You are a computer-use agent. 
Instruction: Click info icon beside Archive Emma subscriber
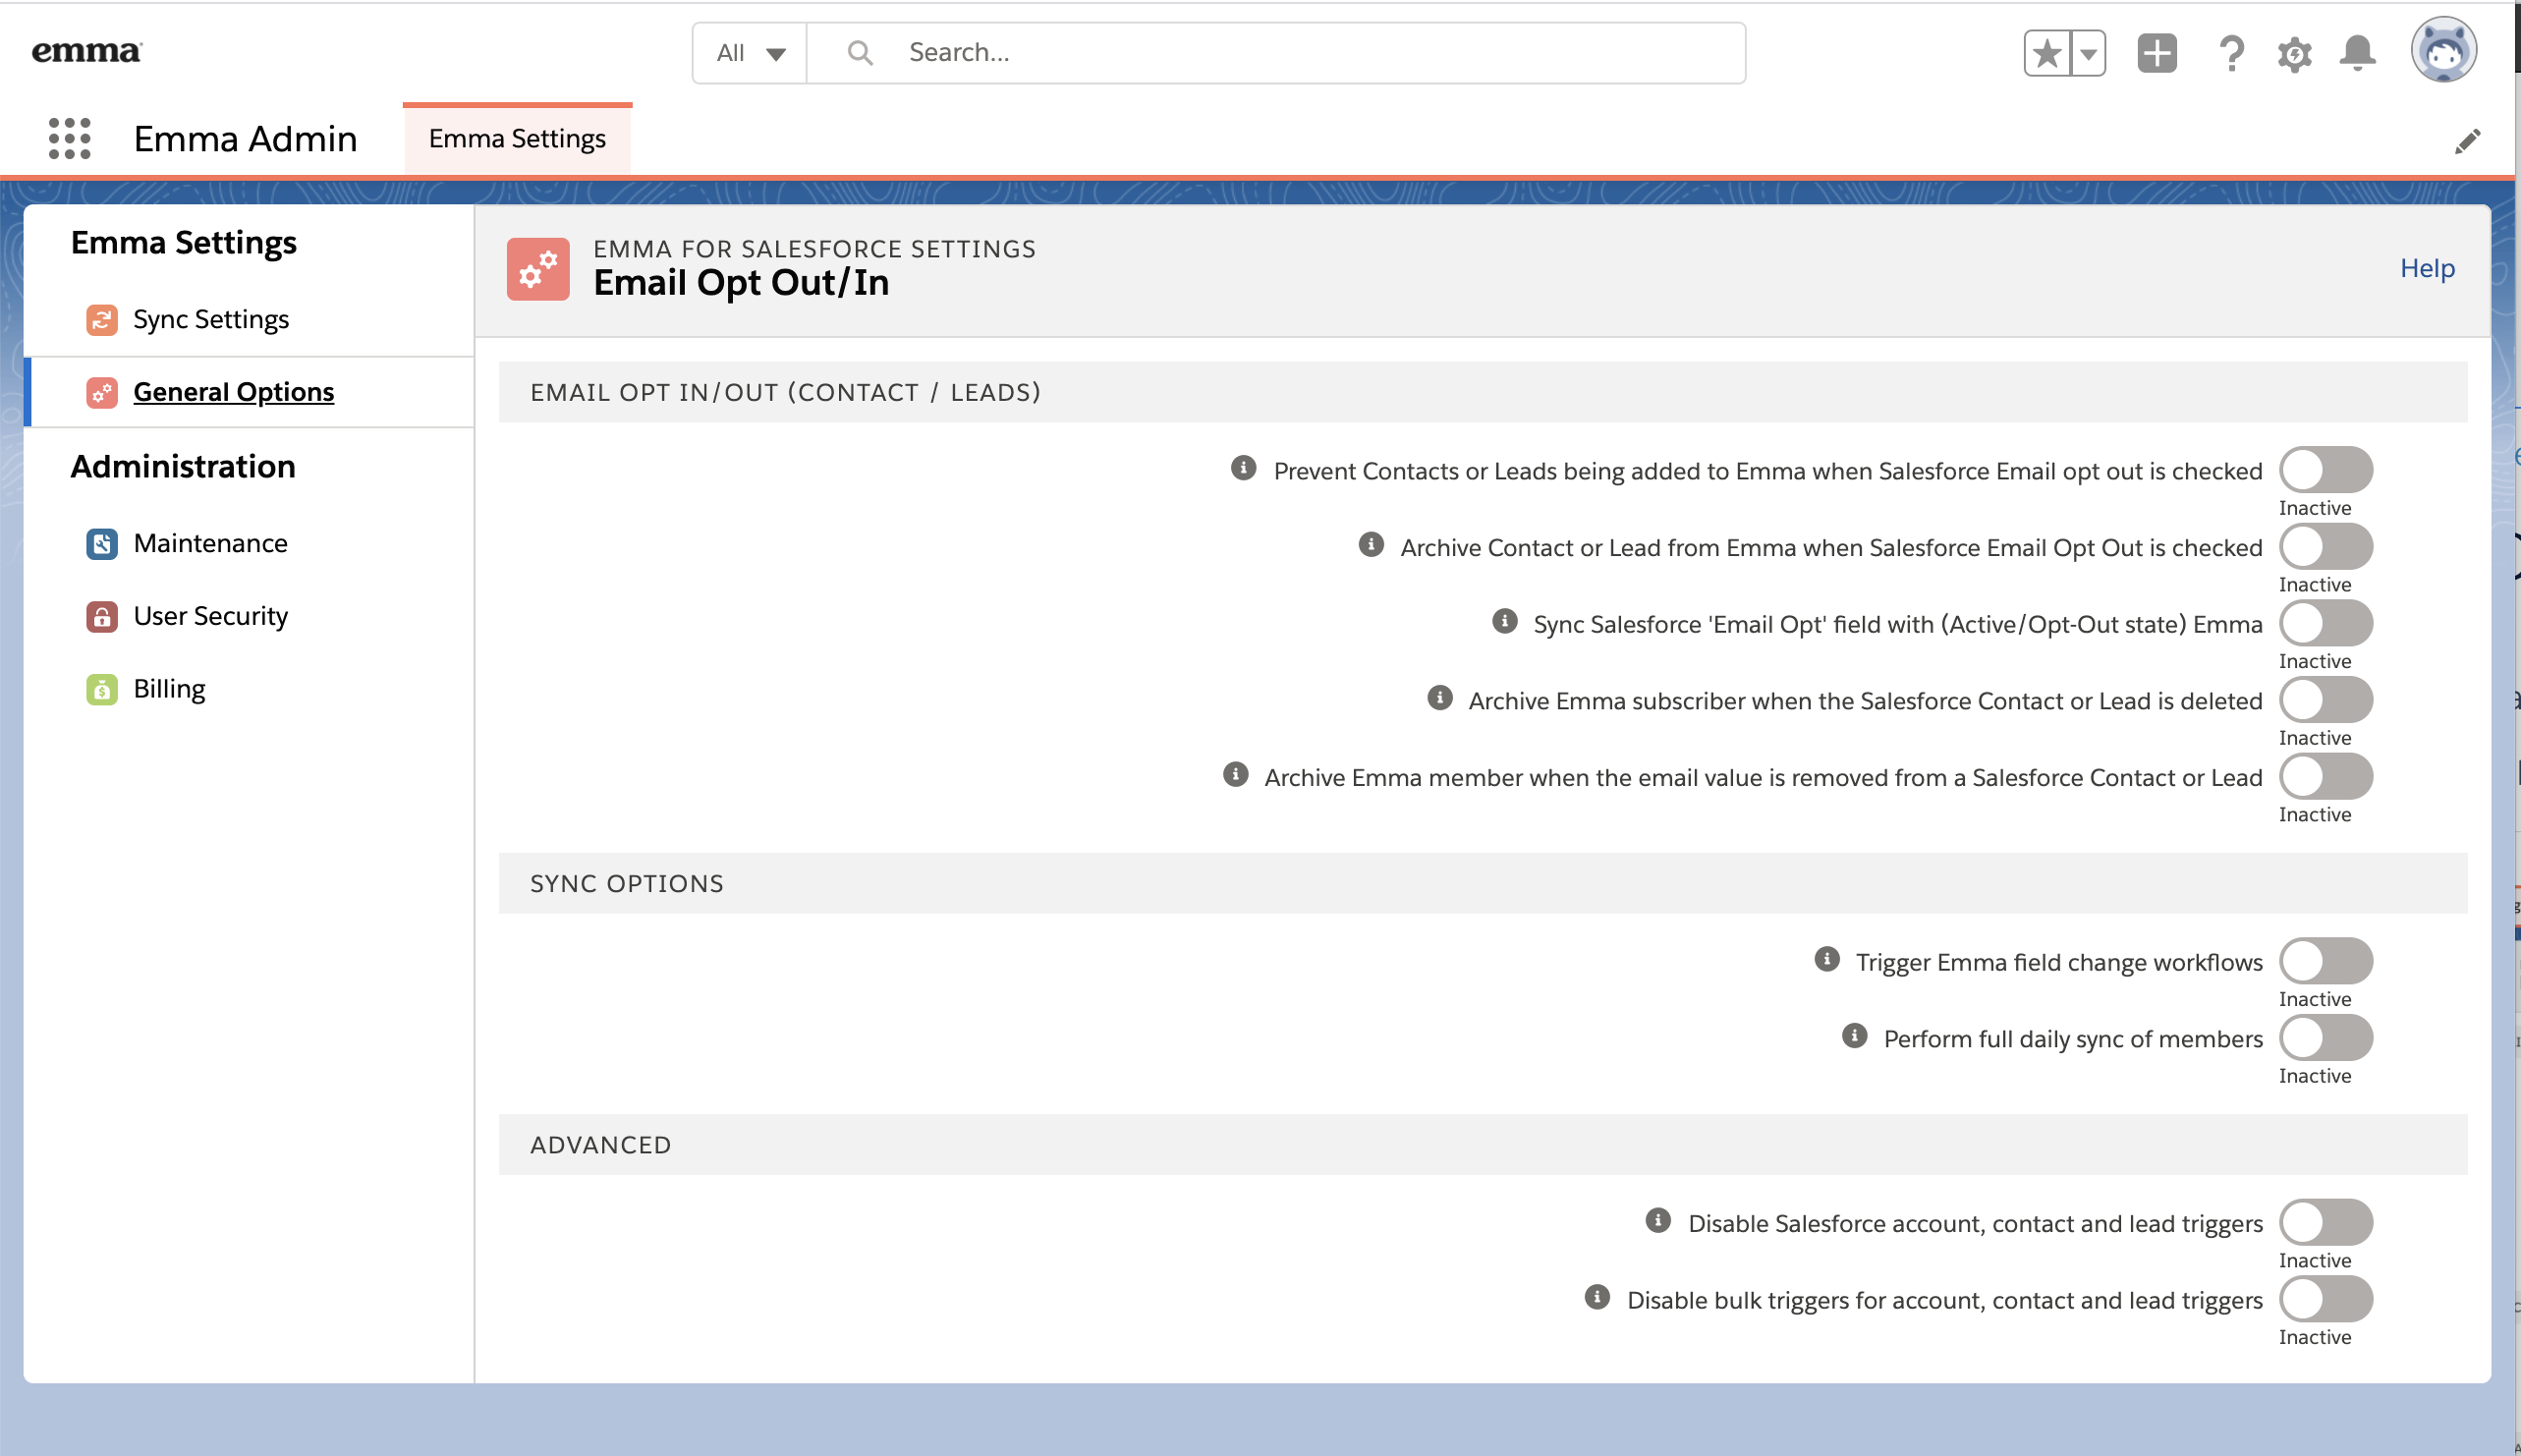point(1439,698)
